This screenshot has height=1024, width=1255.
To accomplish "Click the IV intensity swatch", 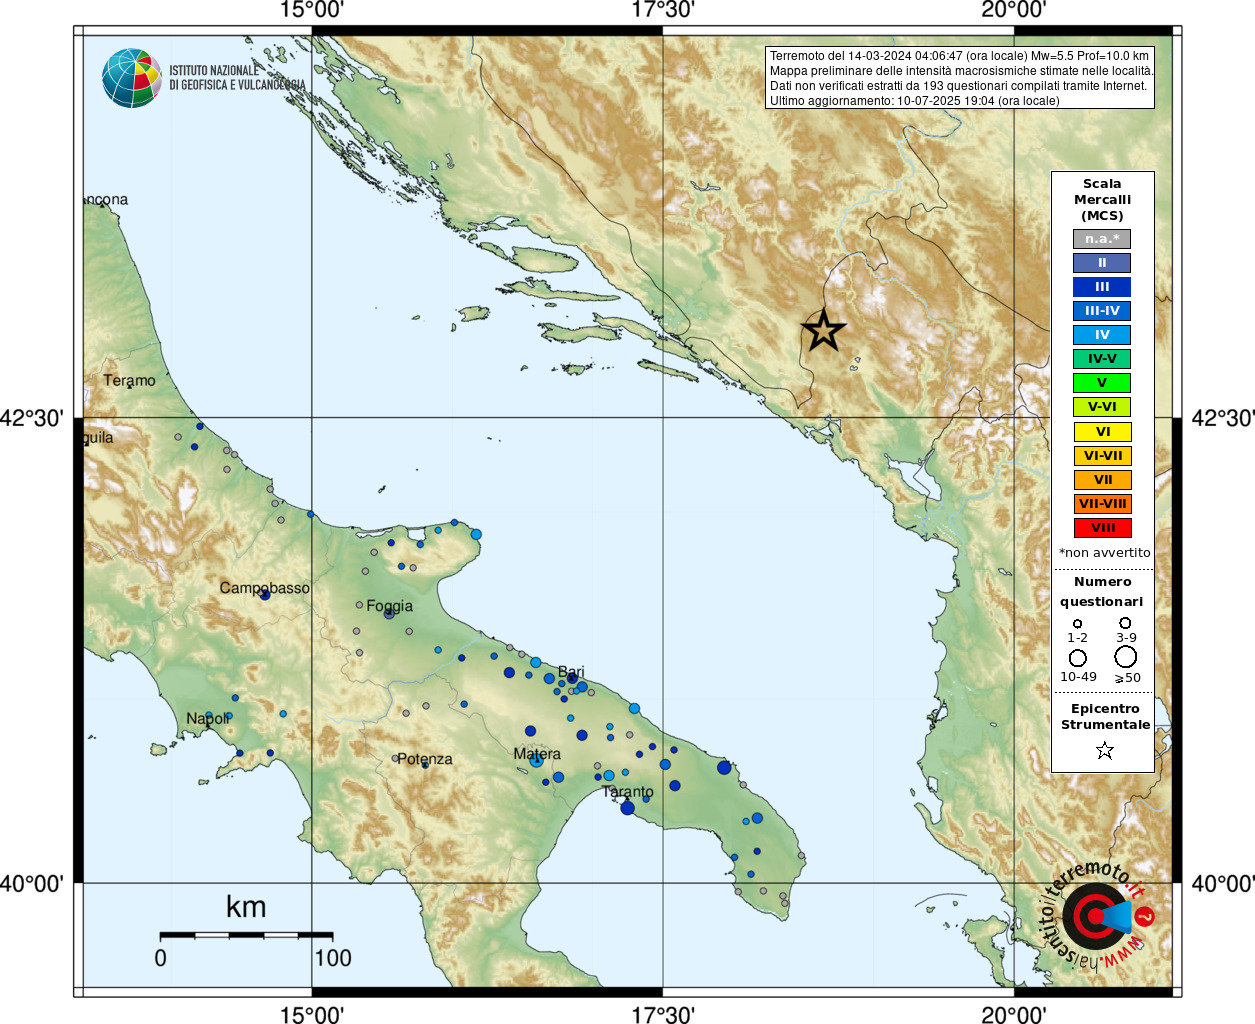I will coord(1102,335).
